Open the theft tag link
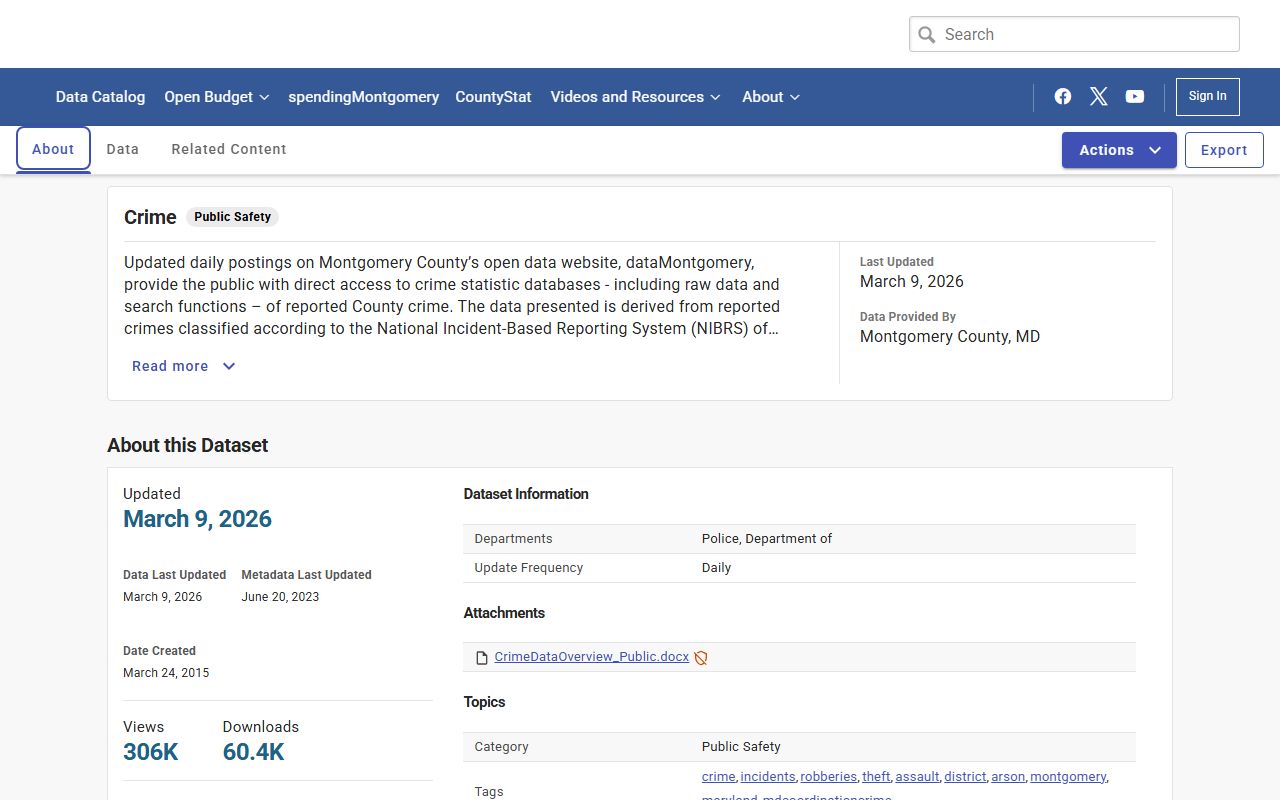The image size is (1280, 800). (876, 777)
